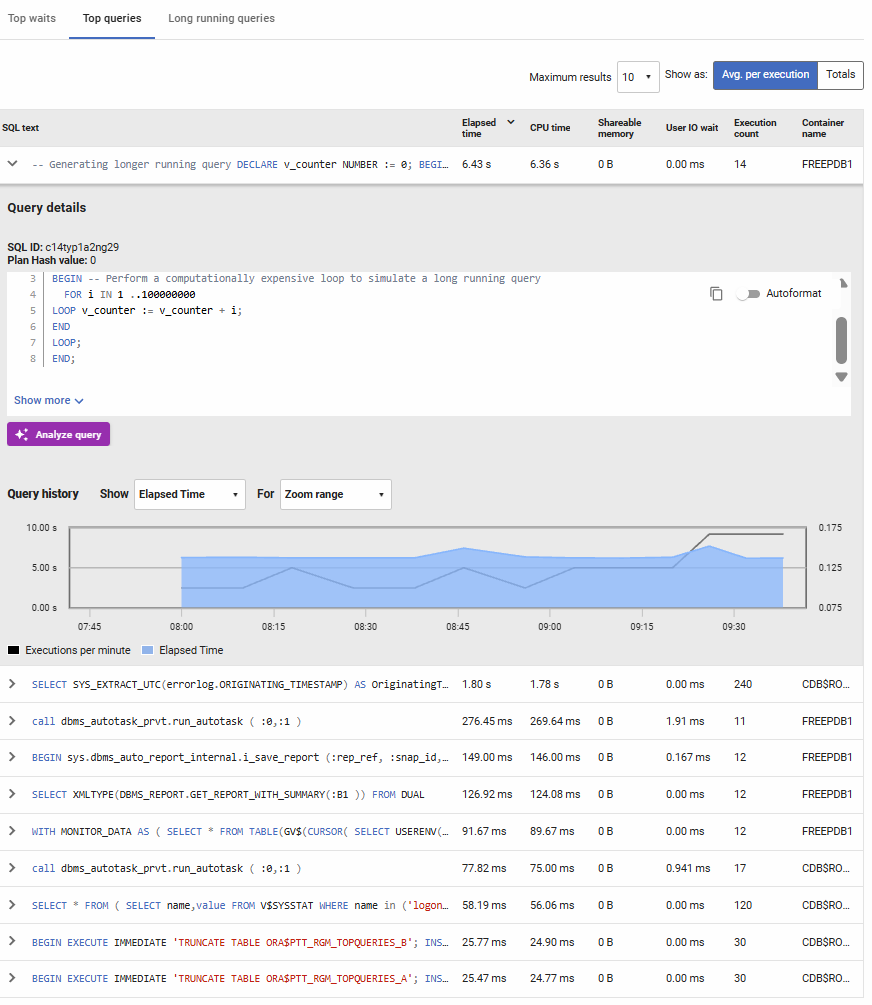The width and height of the screenshot is (872, 1005).
Task: Open the Maximum results dropdown
Action: (x=638, y=77)
